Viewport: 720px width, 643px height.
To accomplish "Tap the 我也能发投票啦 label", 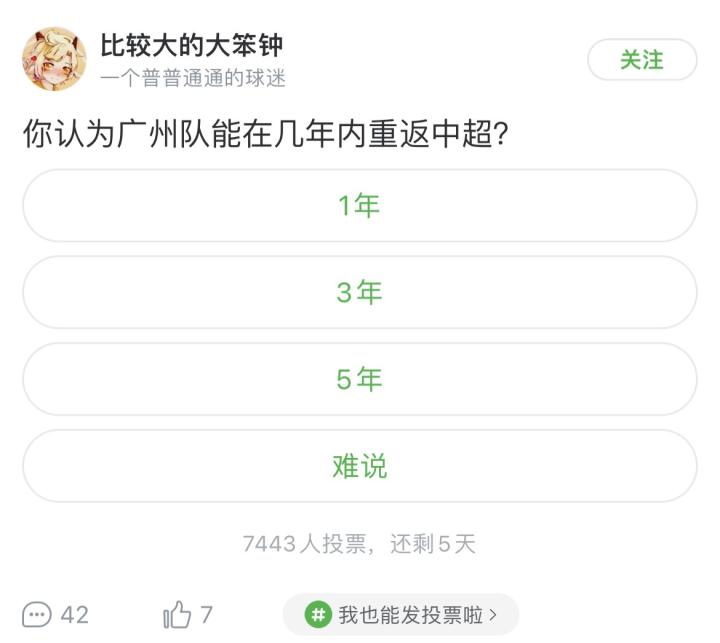I will click(411, 615).
